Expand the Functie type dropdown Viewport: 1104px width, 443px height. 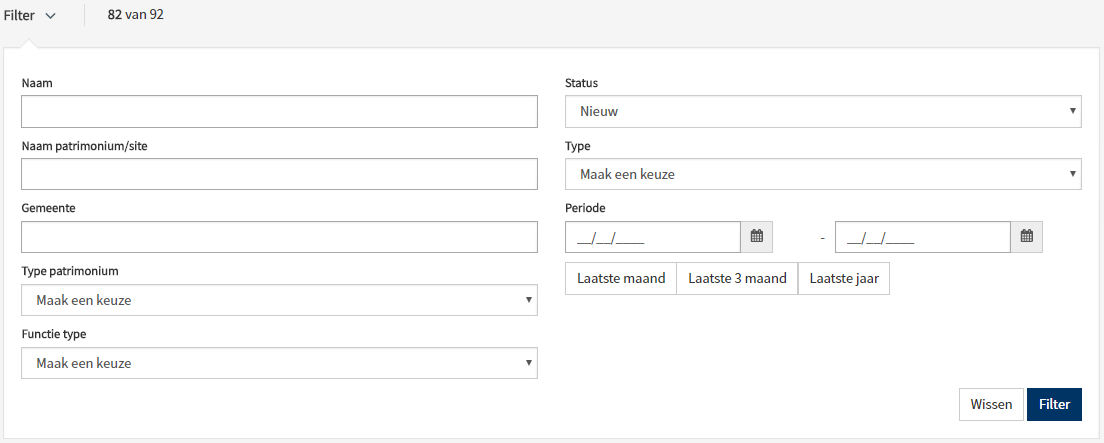click(x=279, y=363)
